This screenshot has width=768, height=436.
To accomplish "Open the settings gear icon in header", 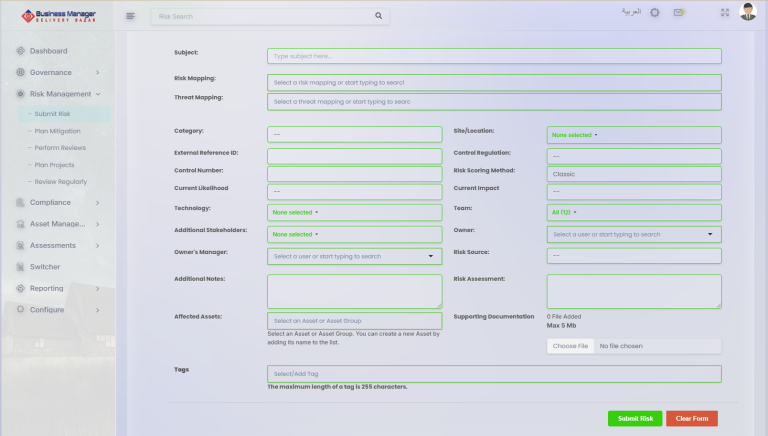I will (x=655, y=13).
